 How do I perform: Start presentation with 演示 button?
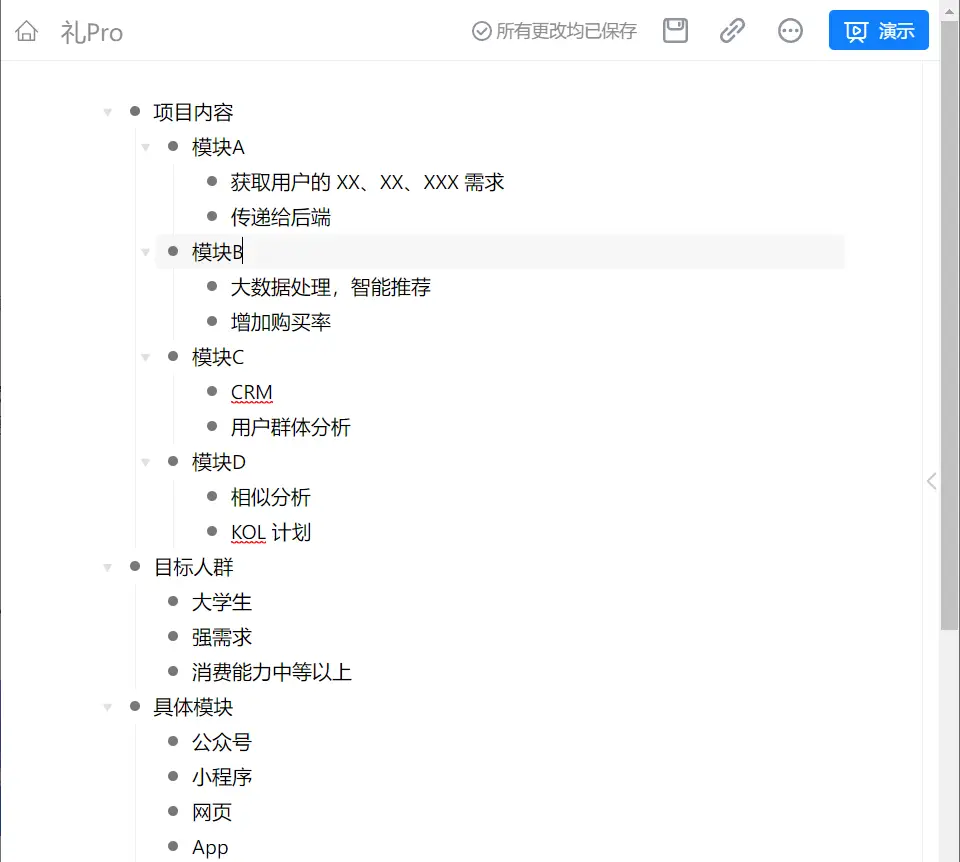click(878, 30)
